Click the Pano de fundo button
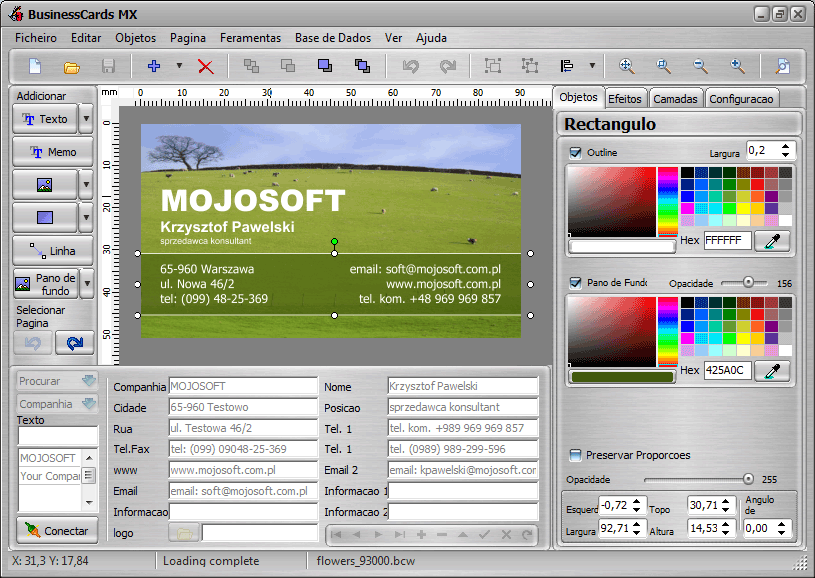 [x=46, y=283]
